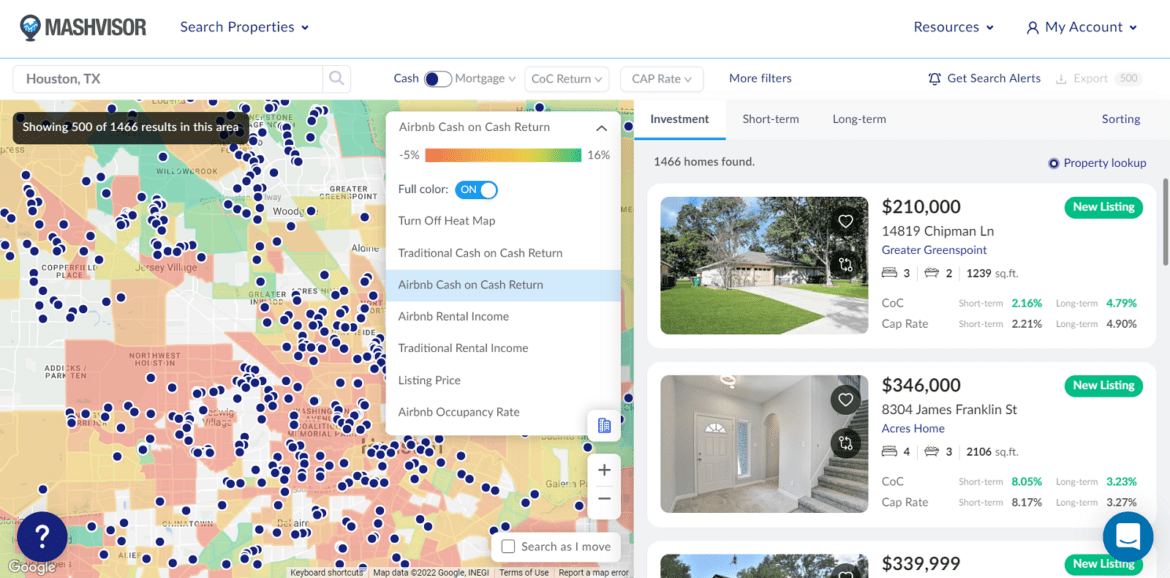Viewport: 1170px width, 578px height.
Task: Turn off the Full color switch
Action: pos(476,190)
